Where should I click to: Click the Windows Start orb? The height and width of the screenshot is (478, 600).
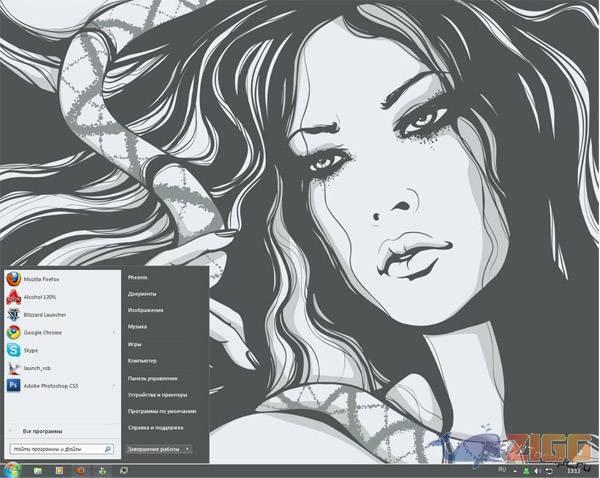coord(11,469)
